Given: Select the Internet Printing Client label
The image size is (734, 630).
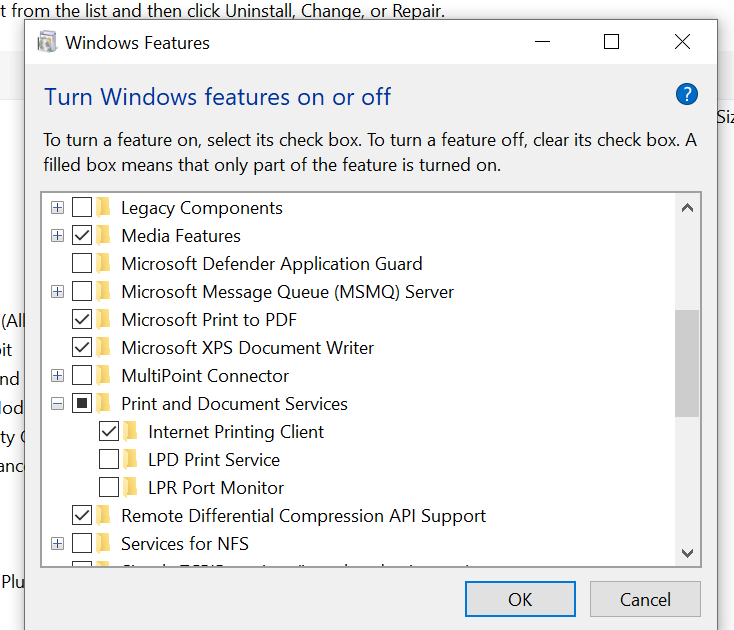Looking at the screenshot, I should pos(236,432).
